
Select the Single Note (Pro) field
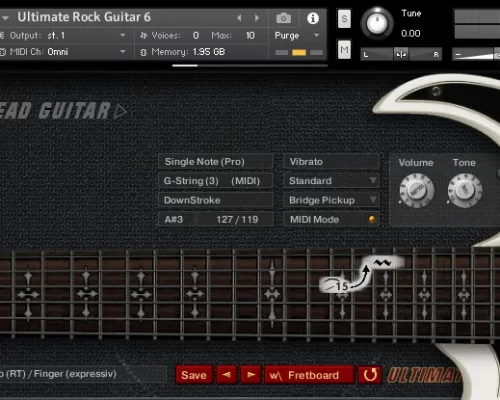pos(216,162)
